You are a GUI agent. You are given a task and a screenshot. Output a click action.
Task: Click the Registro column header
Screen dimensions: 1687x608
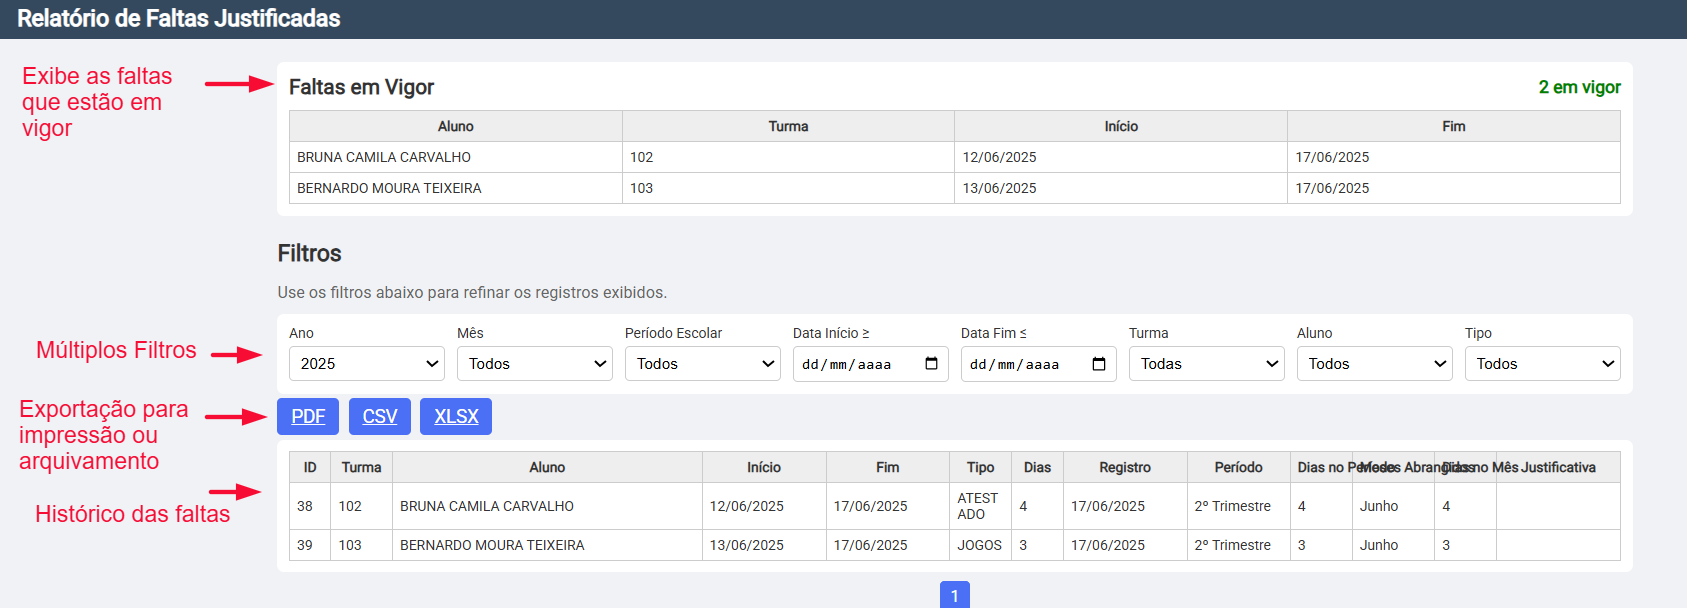(x=1125, y=467)
